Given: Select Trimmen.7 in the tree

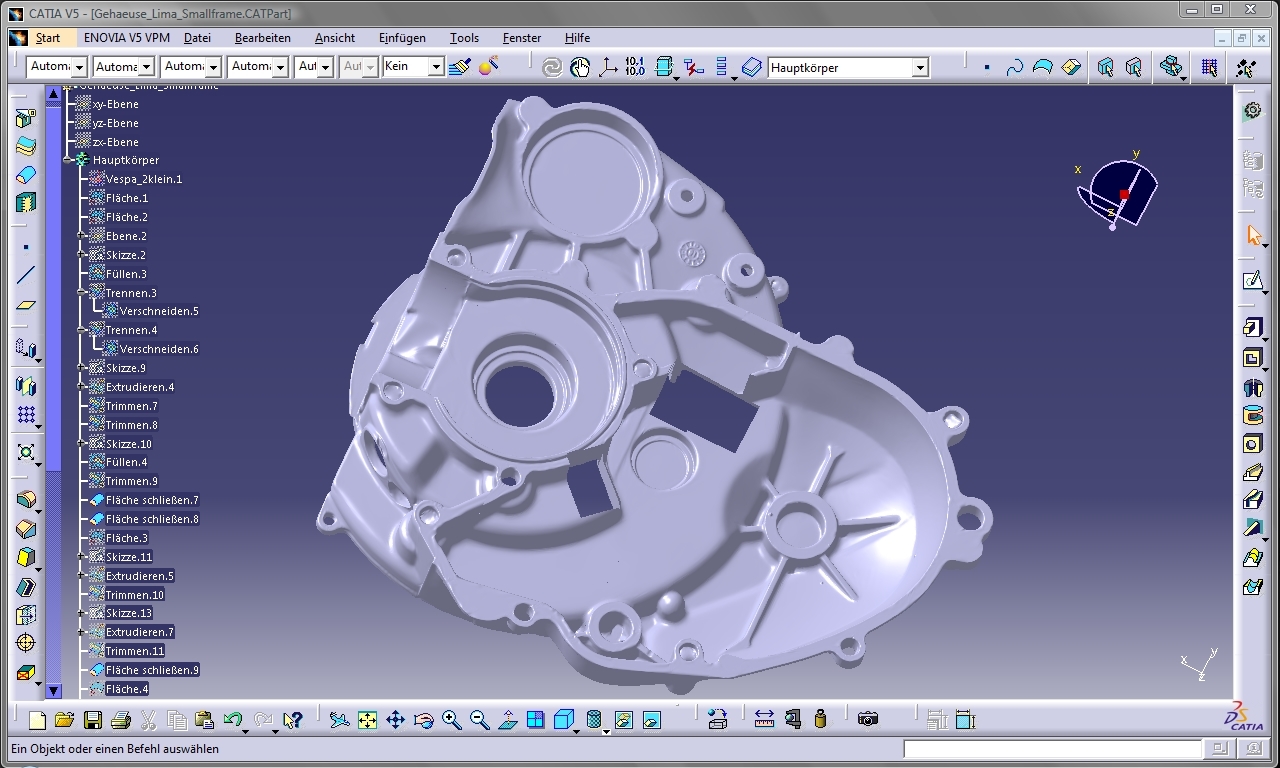Looking at the screenshot, I should pyautogui.click(x=132, y=406).
